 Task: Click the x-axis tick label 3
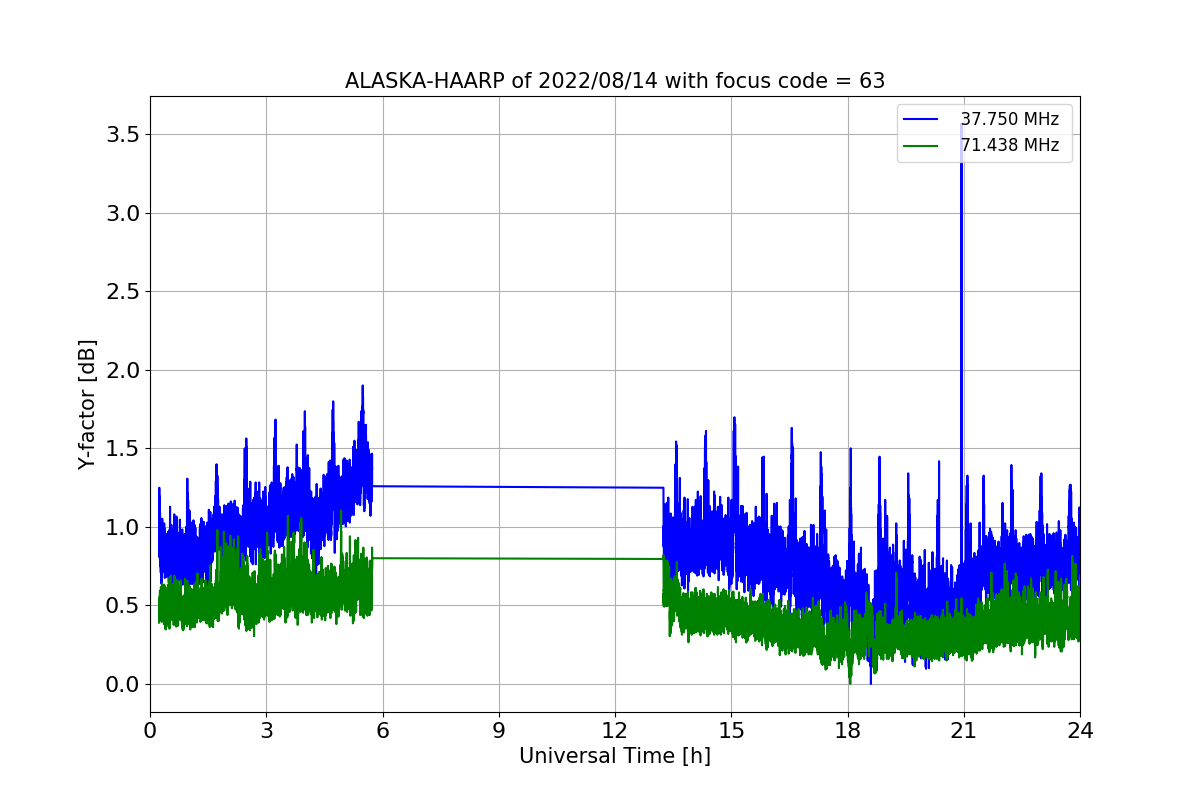[266, 731]
